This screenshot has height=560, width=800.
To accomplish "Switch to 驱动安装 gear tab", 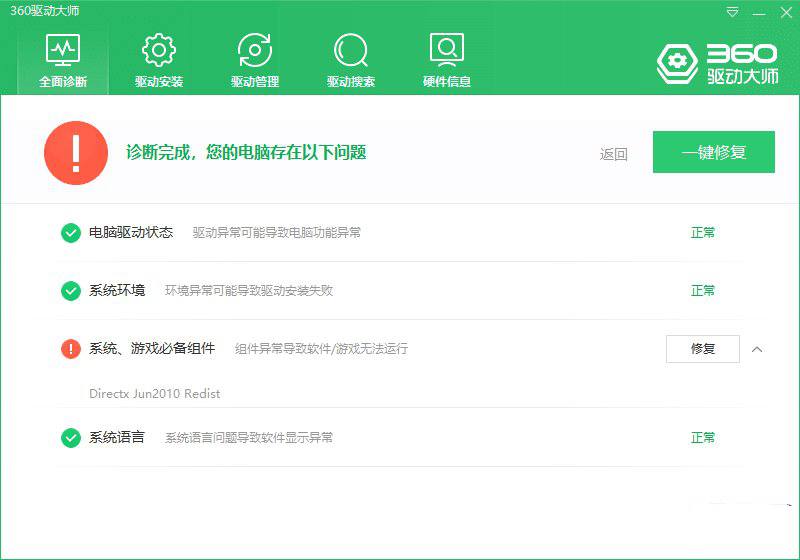I will (x=159, y=60).
